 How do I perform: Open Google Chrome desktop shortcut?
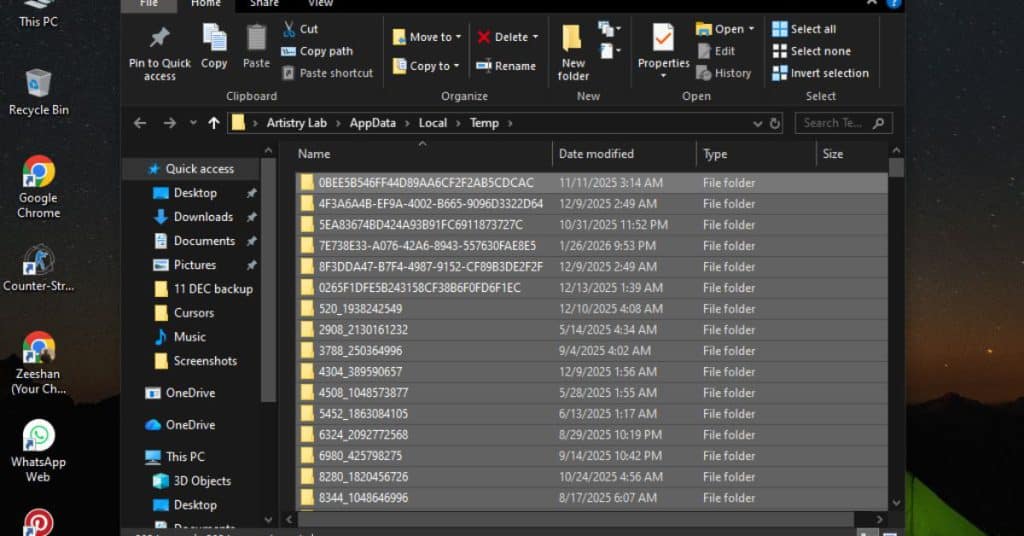pos(38,172)
